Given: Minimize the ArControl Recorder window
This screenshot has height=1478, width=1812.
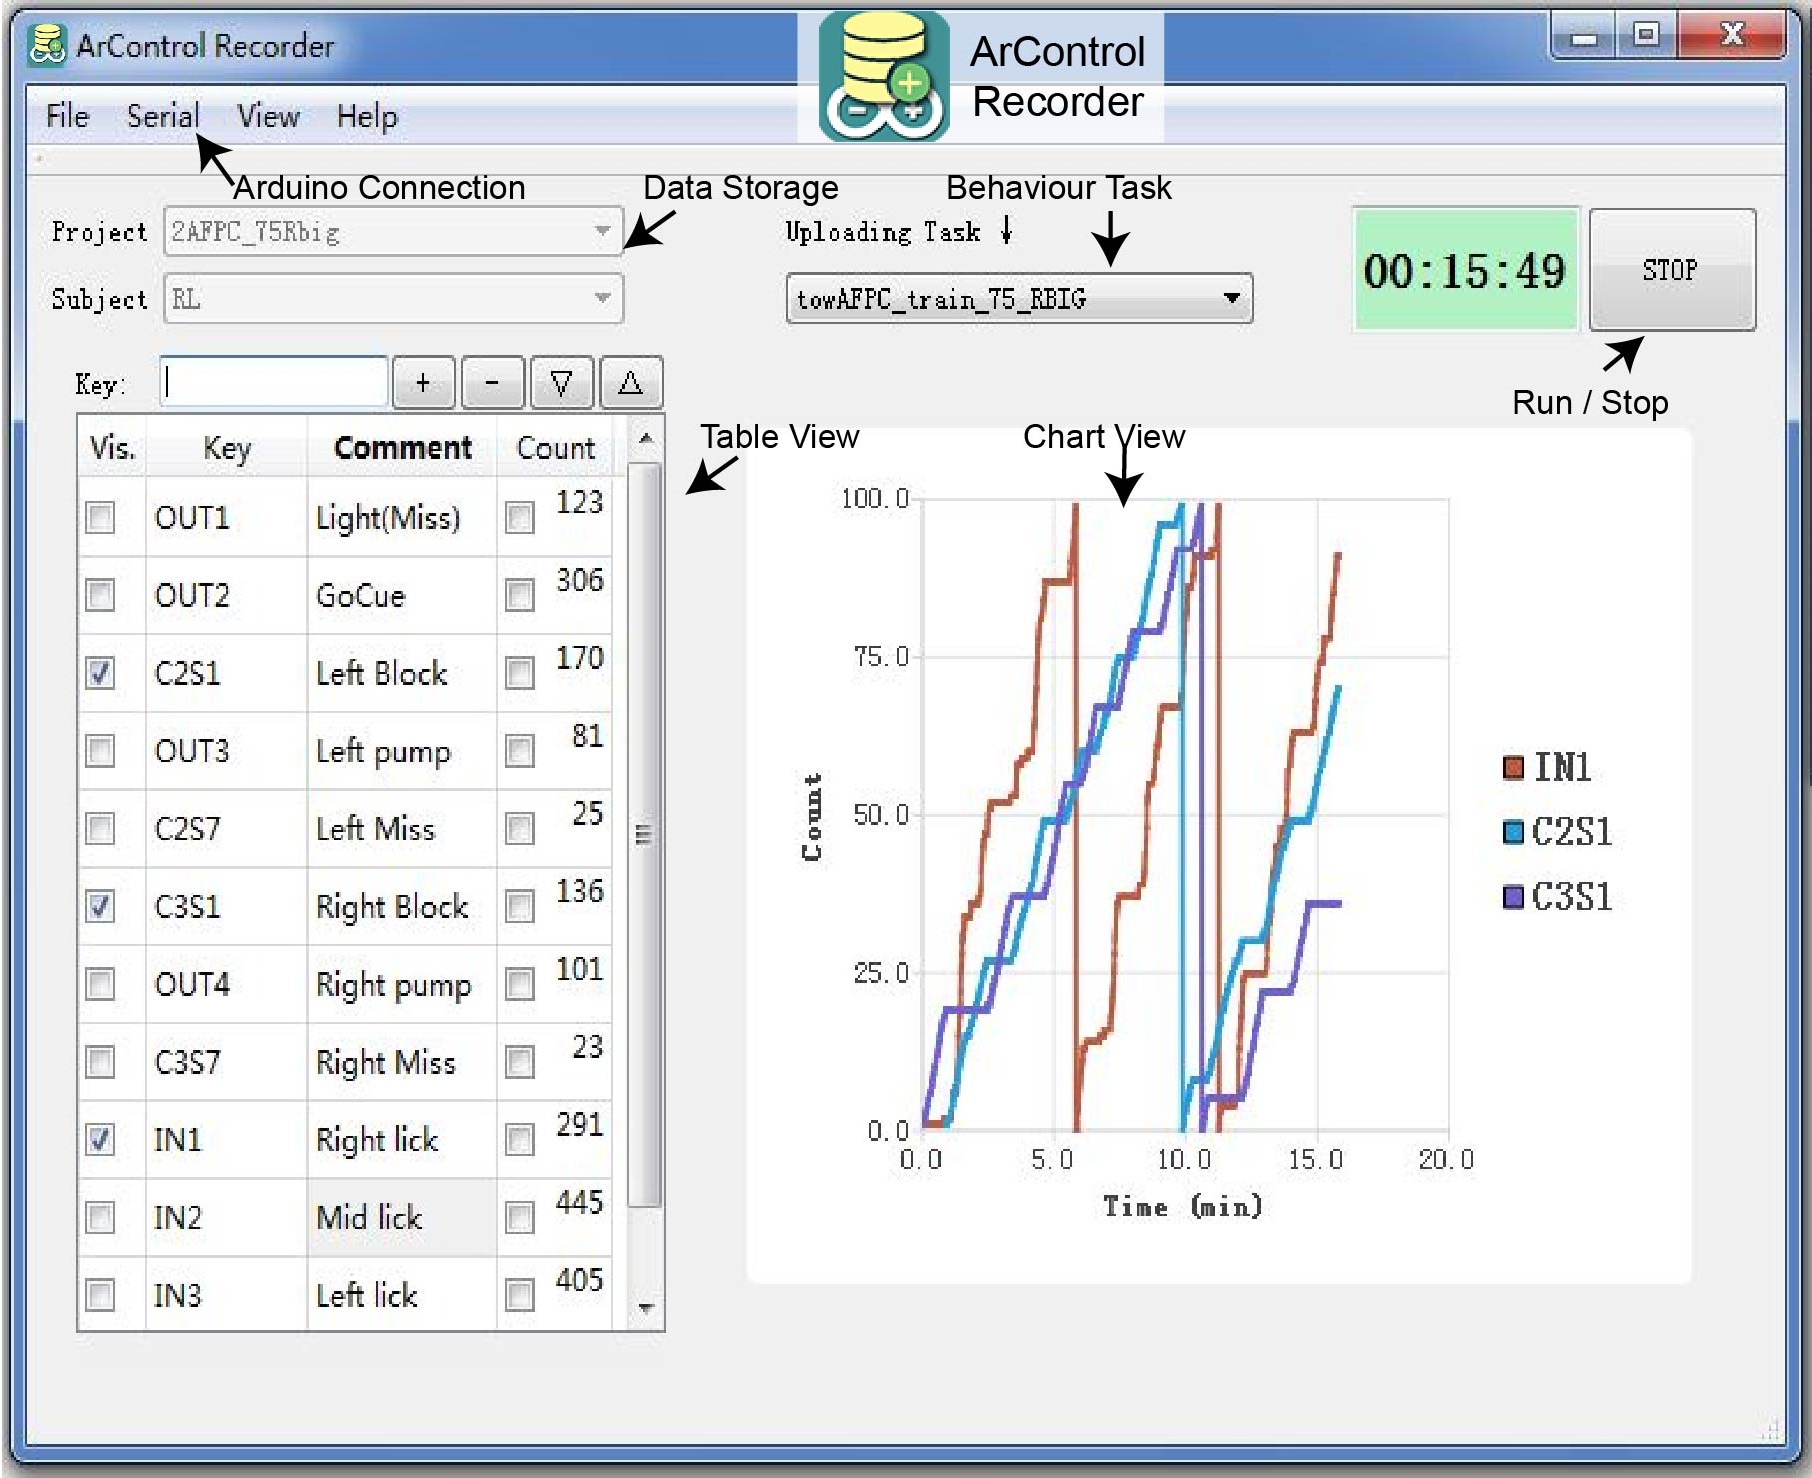Looking at the screenshot, I should [1583, 37].
